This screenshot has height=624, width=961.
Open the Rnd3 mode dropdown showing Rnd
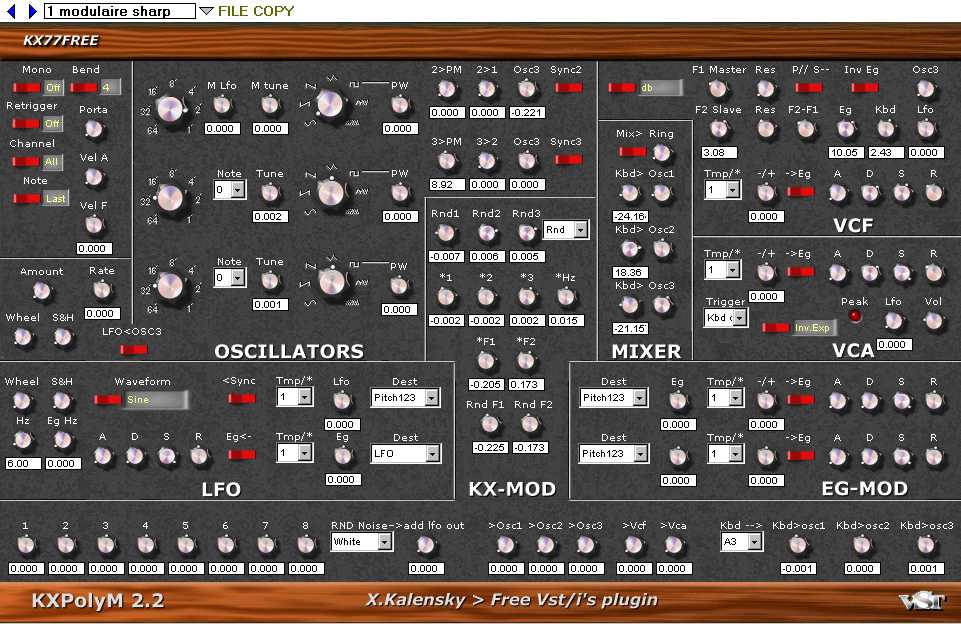coord(565,229)
